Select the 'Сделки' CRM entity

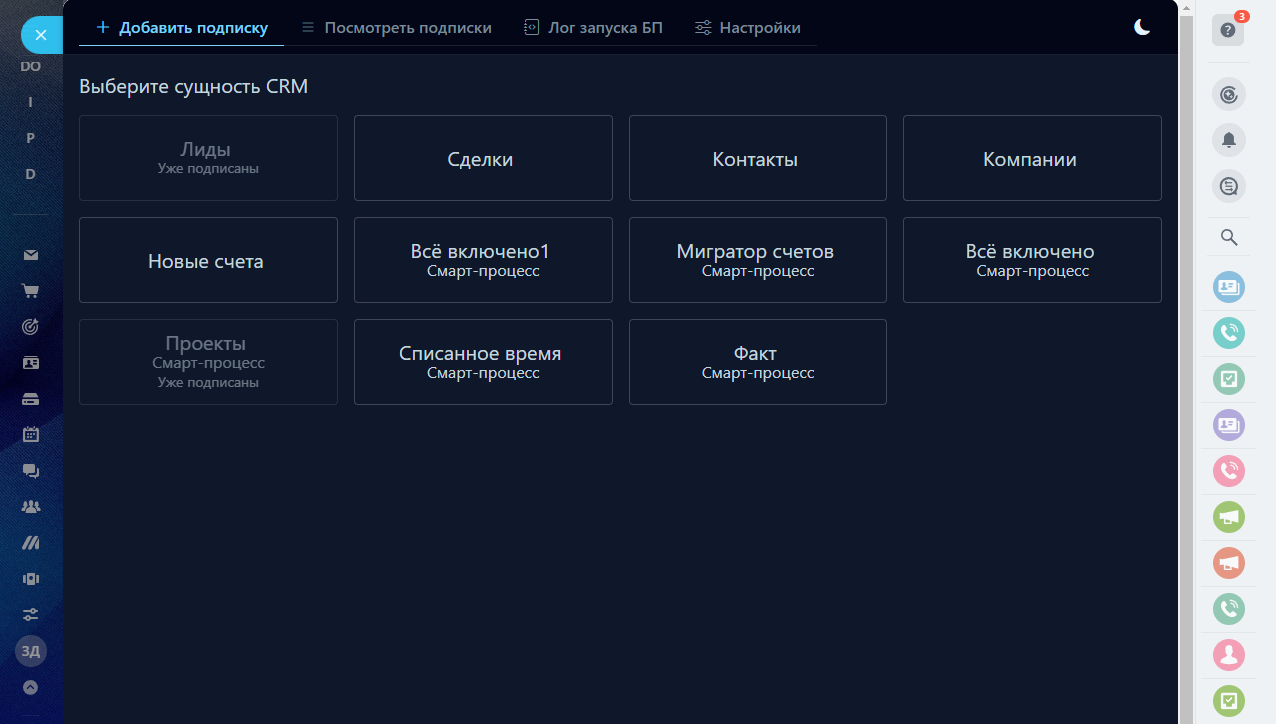(483, 158)
